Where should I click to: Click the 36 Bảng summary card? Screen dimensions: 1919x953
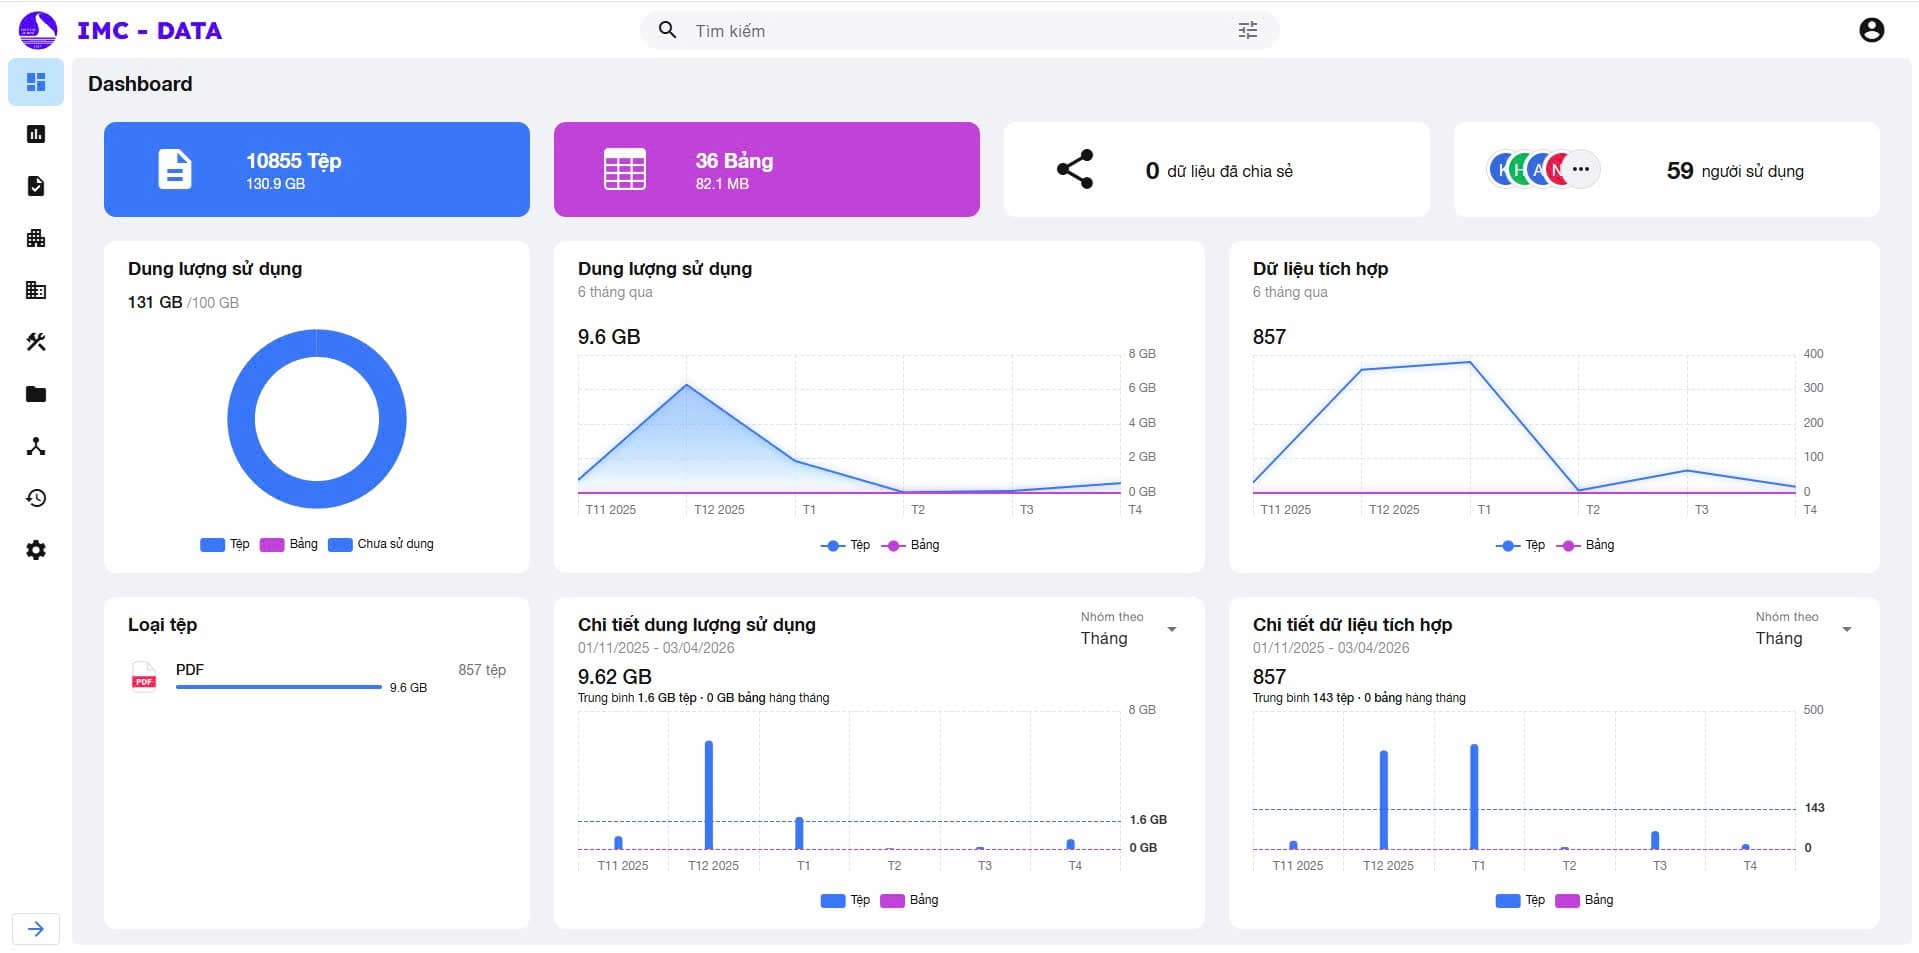click(766, 170)
